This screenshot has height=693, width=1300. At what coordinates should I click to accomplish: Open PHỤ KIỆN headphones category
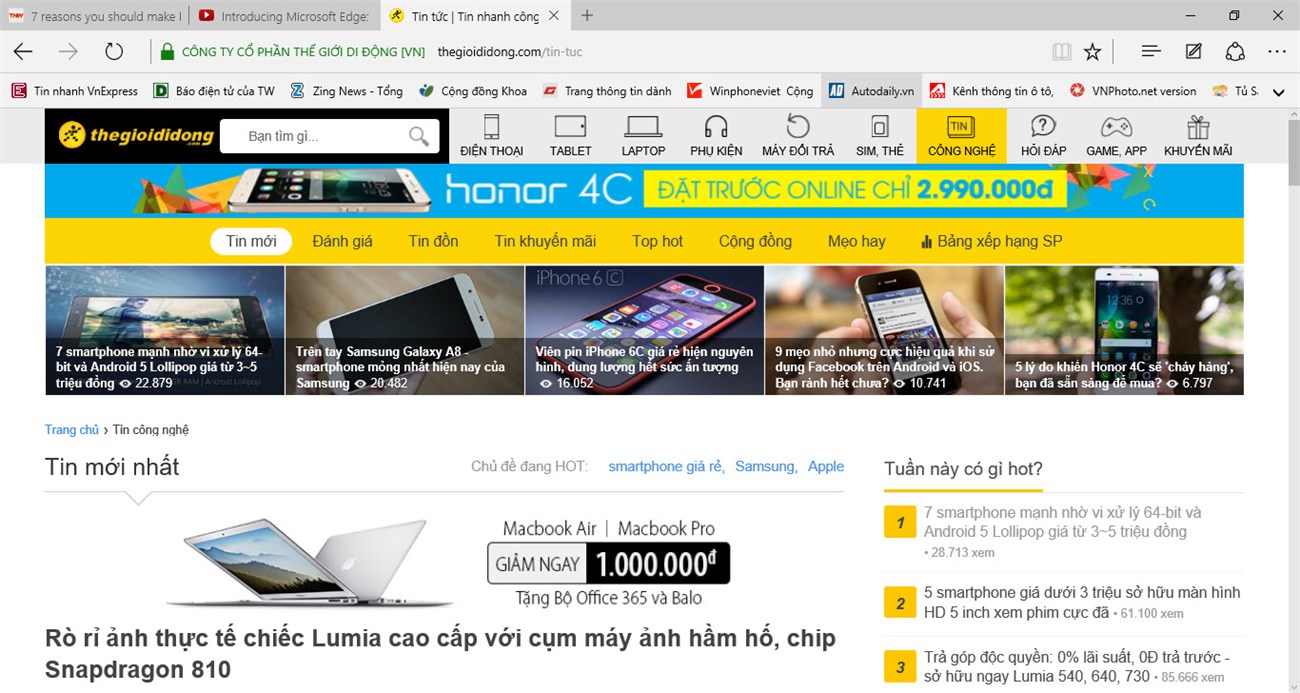coord(716,136)
